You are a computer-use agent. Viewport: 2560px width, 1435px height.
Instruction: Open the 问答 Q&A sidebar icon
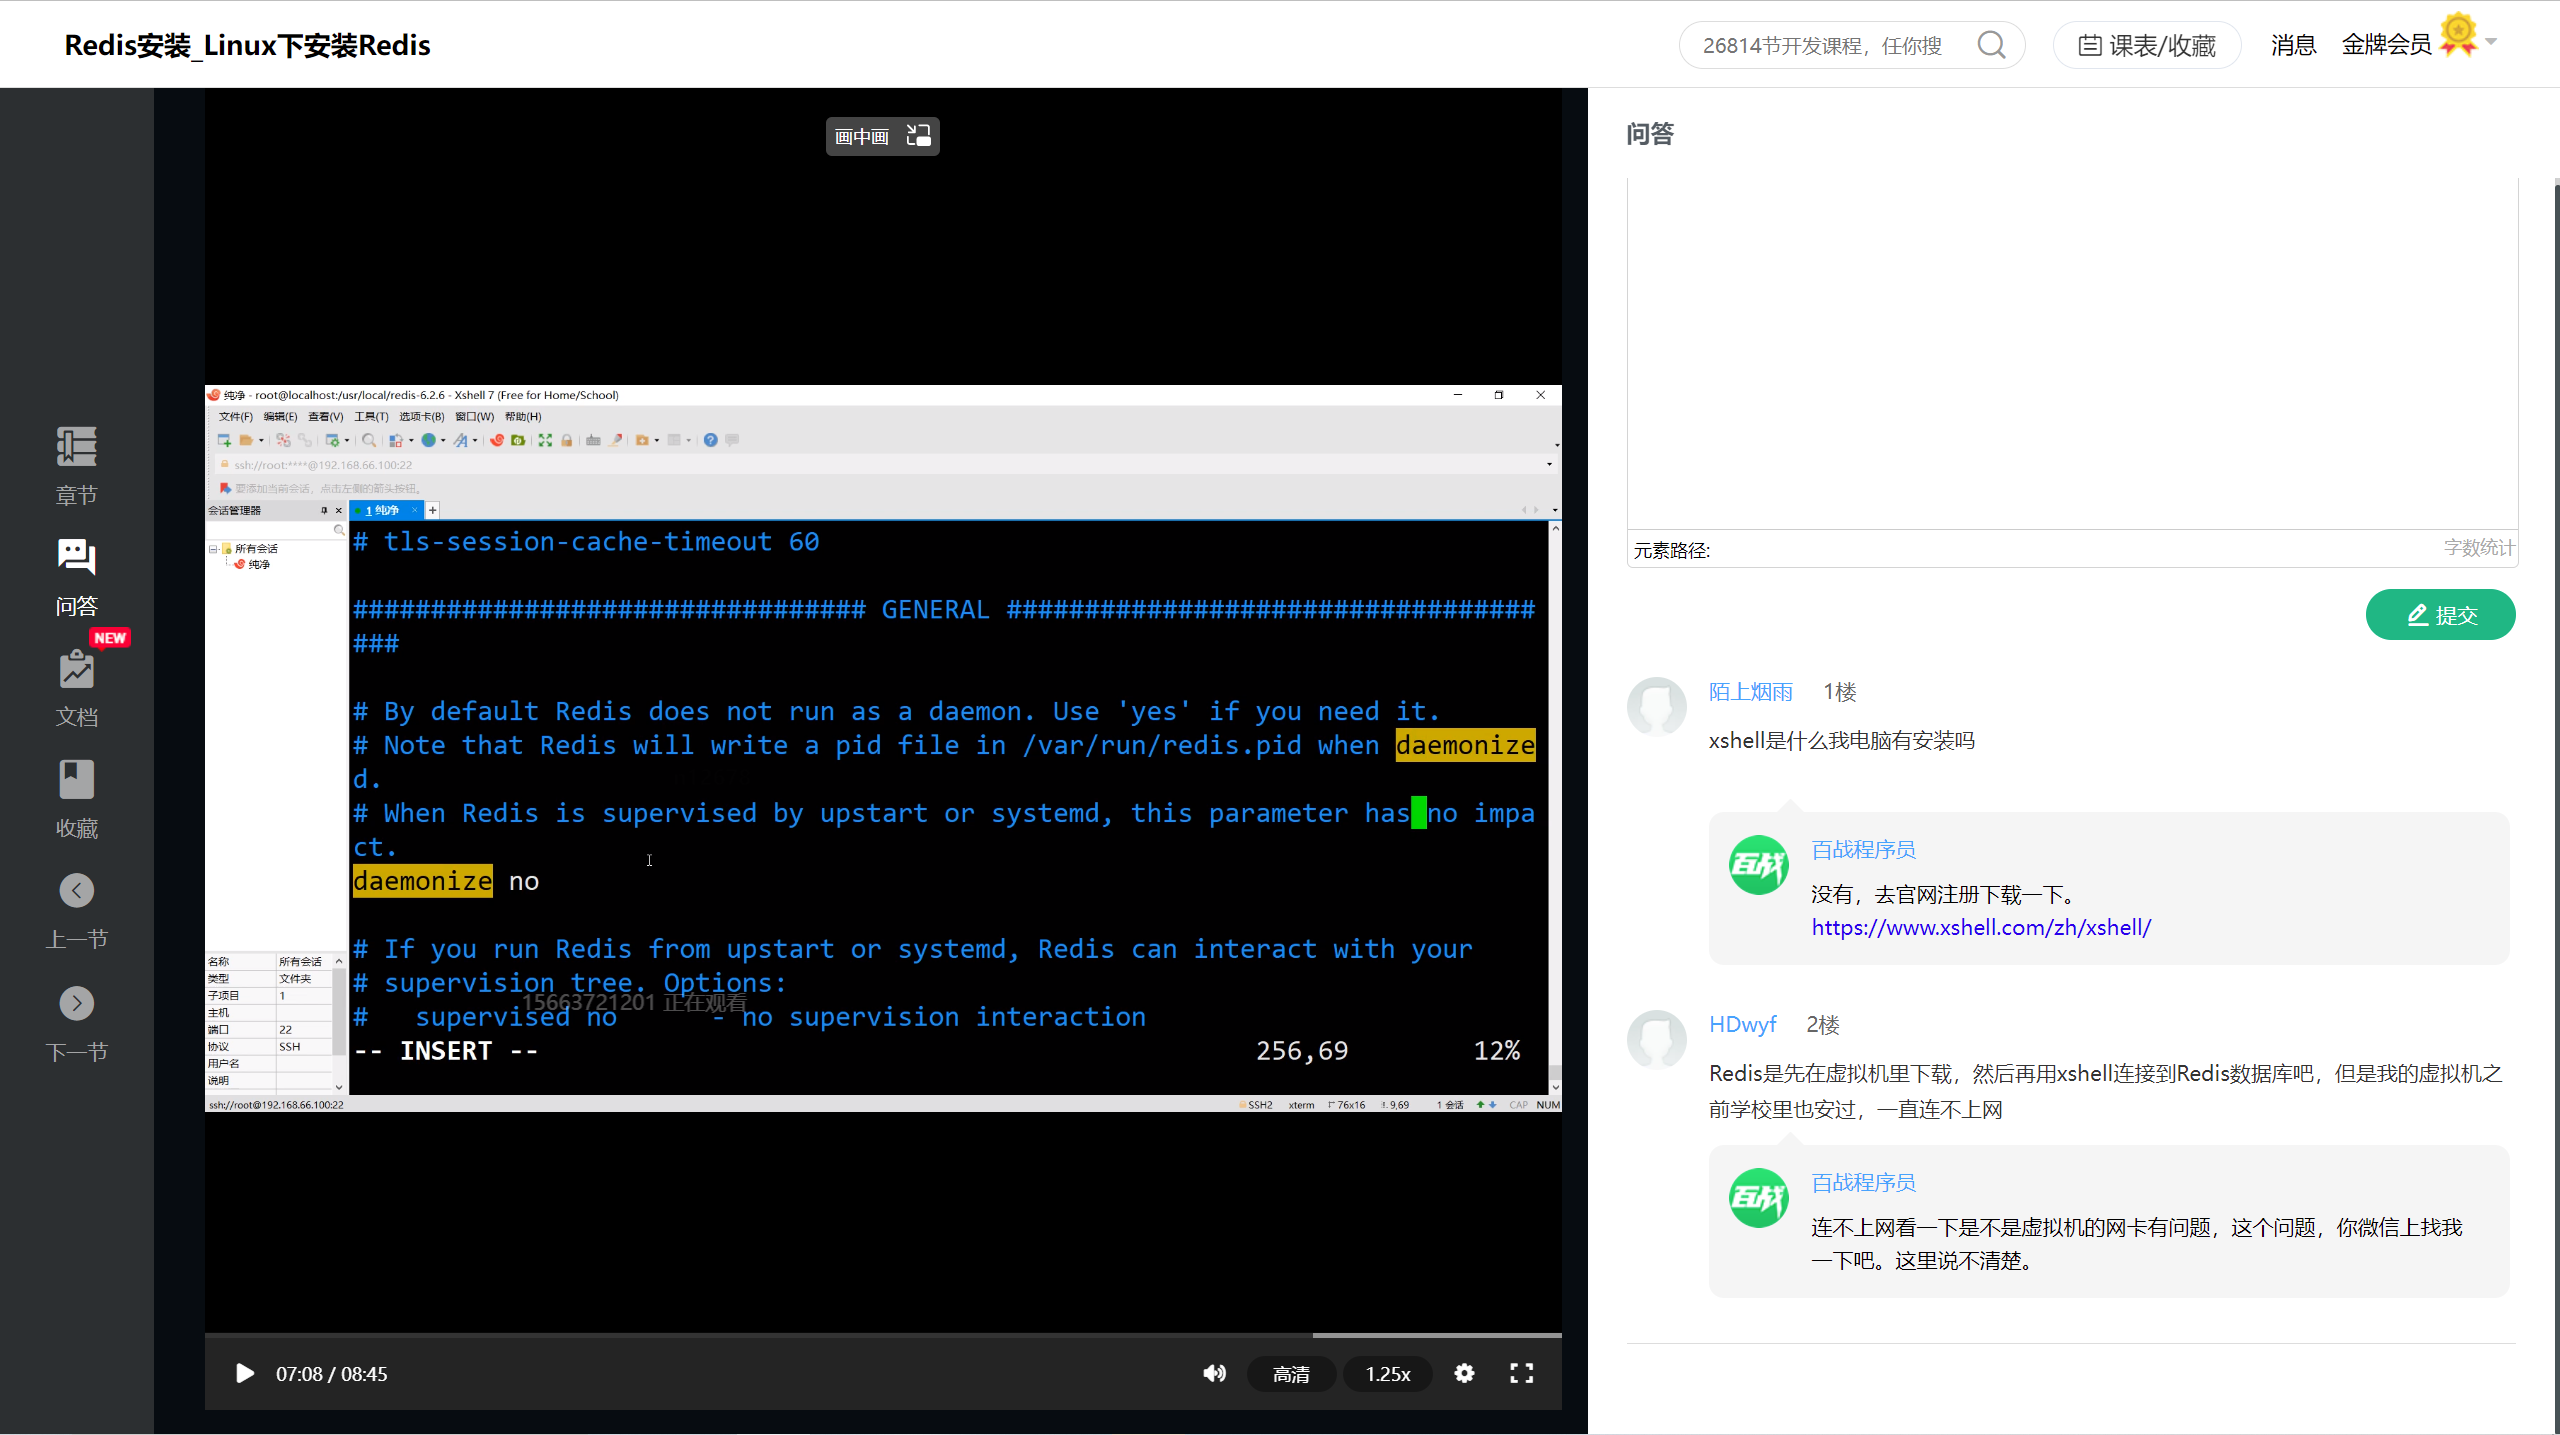coord(76,557)
